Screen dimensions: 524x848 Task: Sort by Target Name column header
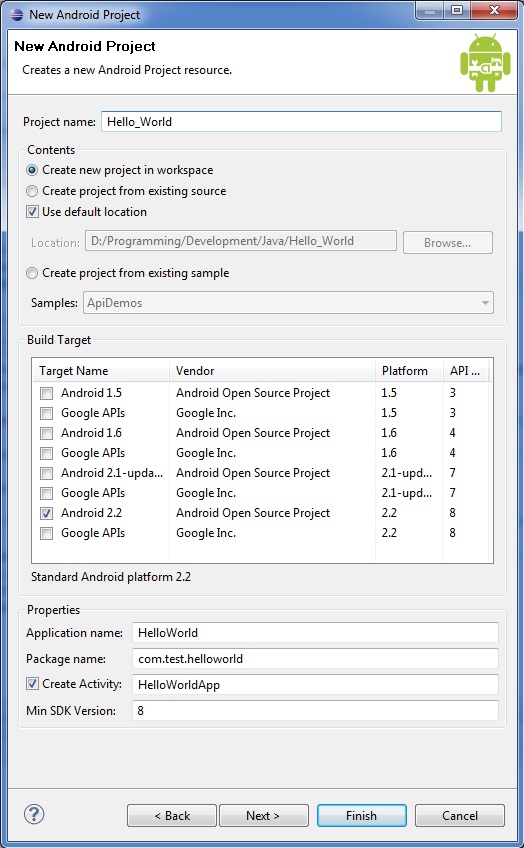(x=101, y=370)
